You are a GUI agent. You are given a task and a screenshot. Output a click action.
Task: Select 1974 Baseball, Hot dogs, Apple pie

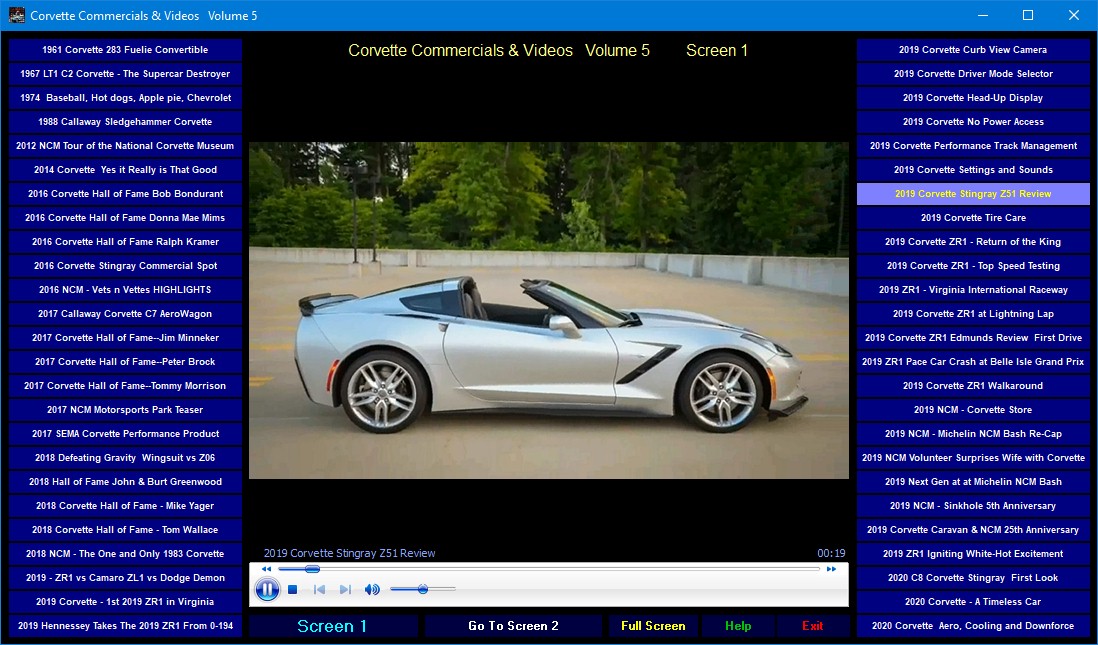click(x=125, y=98)
